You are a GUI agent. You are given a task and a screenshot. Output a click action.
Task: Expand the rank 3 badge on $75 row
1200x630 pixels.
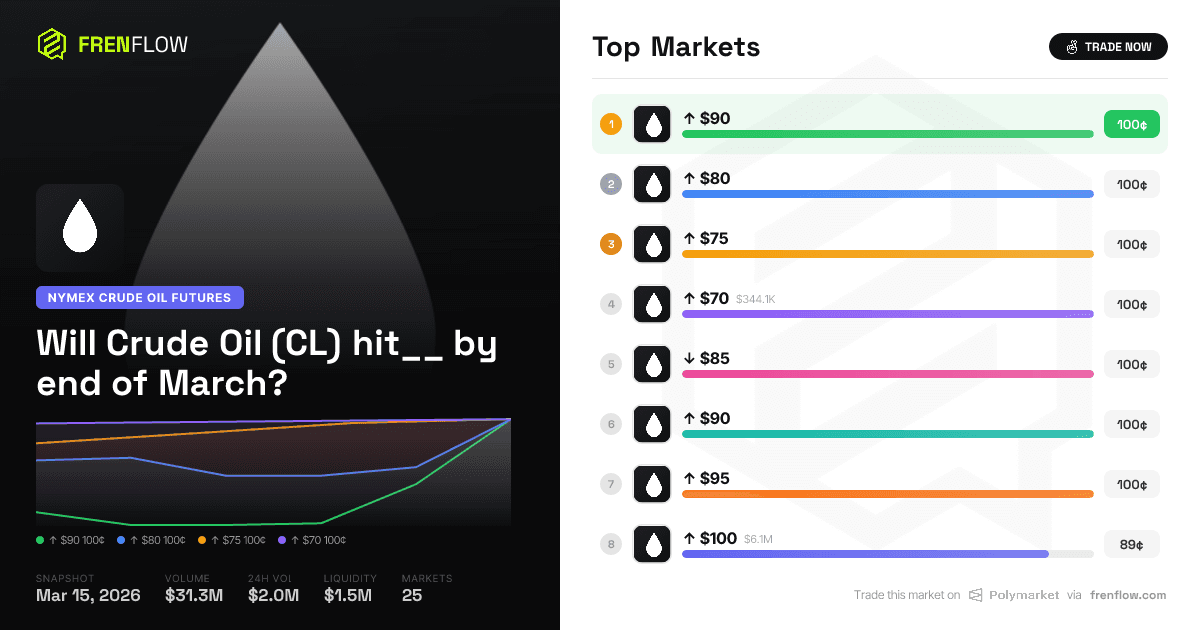point(611,244)
